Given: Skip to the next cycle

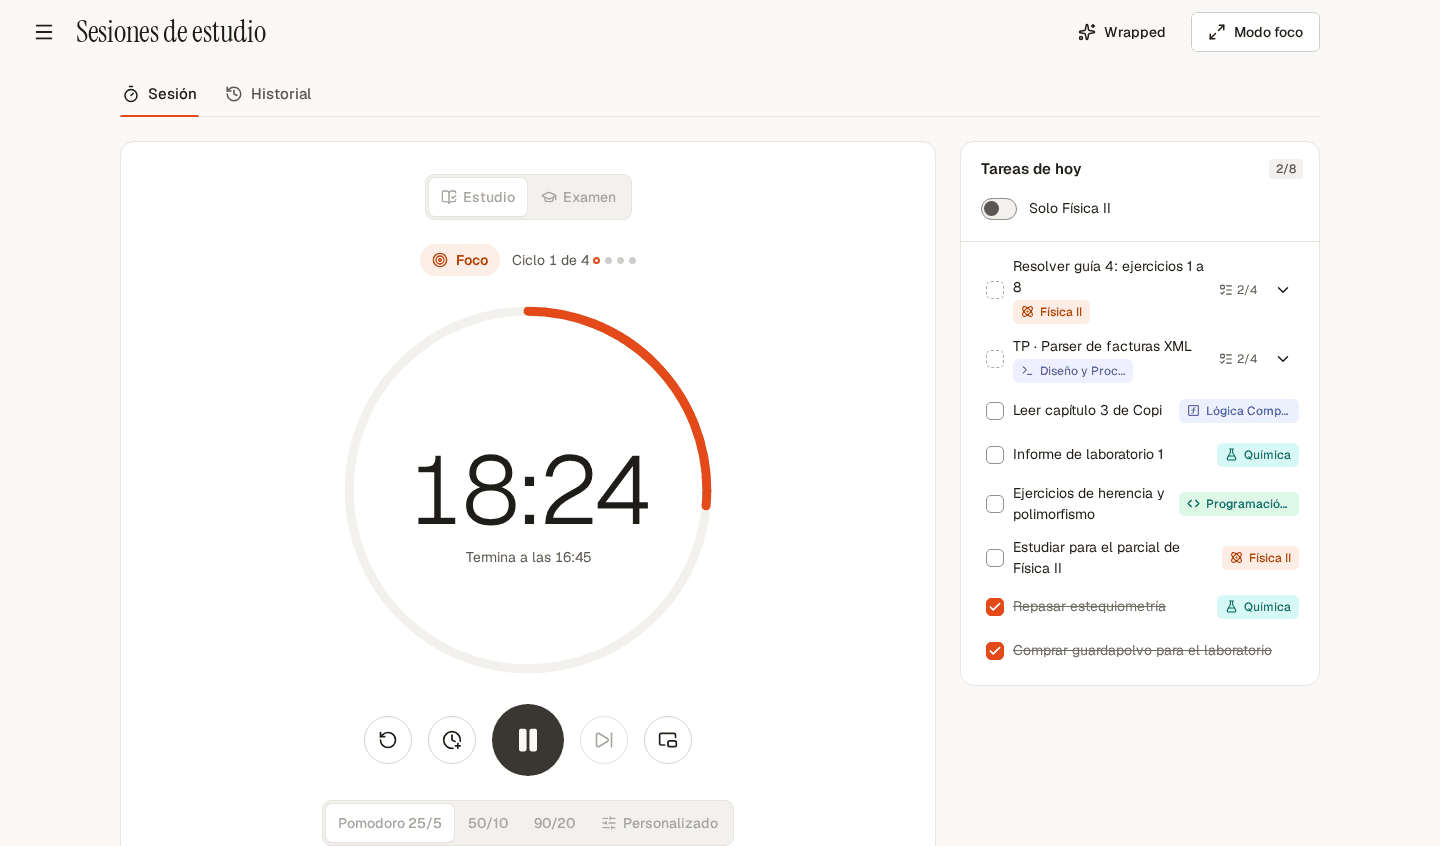Looking at the screenshot, I should click(604, 740).
